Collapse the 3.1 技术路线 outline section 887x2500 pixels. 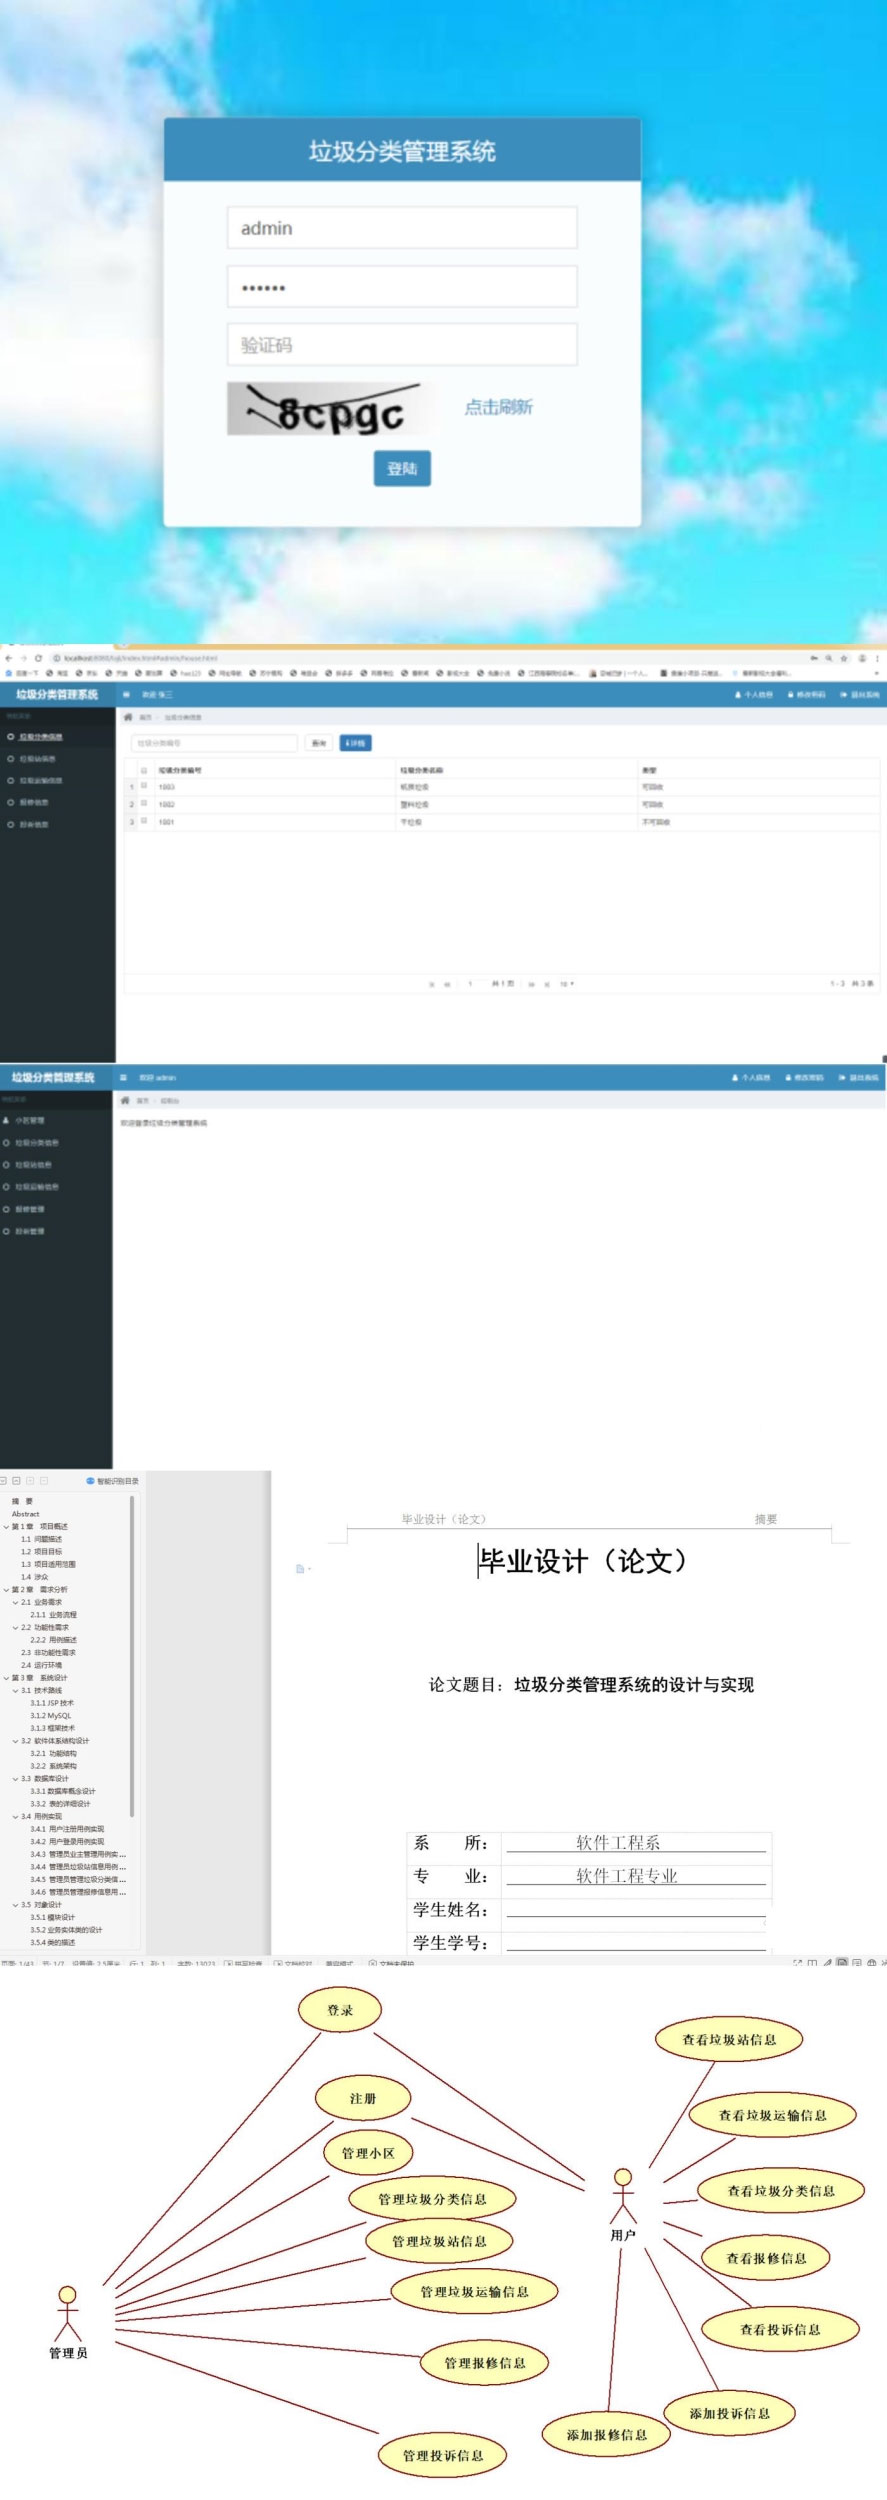pos(15,1690)
